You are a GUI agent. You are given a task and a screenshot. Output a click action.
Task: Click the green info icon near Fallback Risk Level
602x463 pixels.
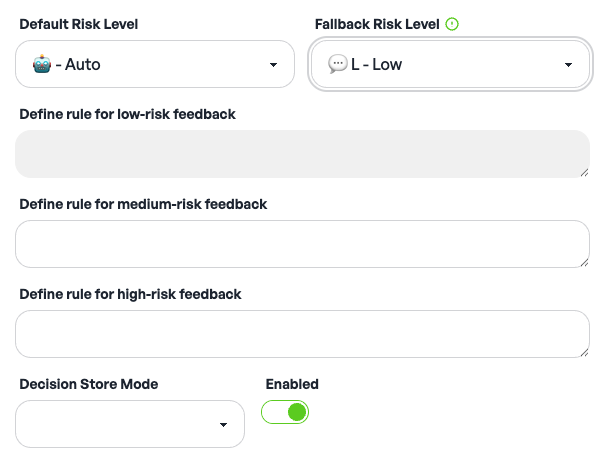click(452, 24)
